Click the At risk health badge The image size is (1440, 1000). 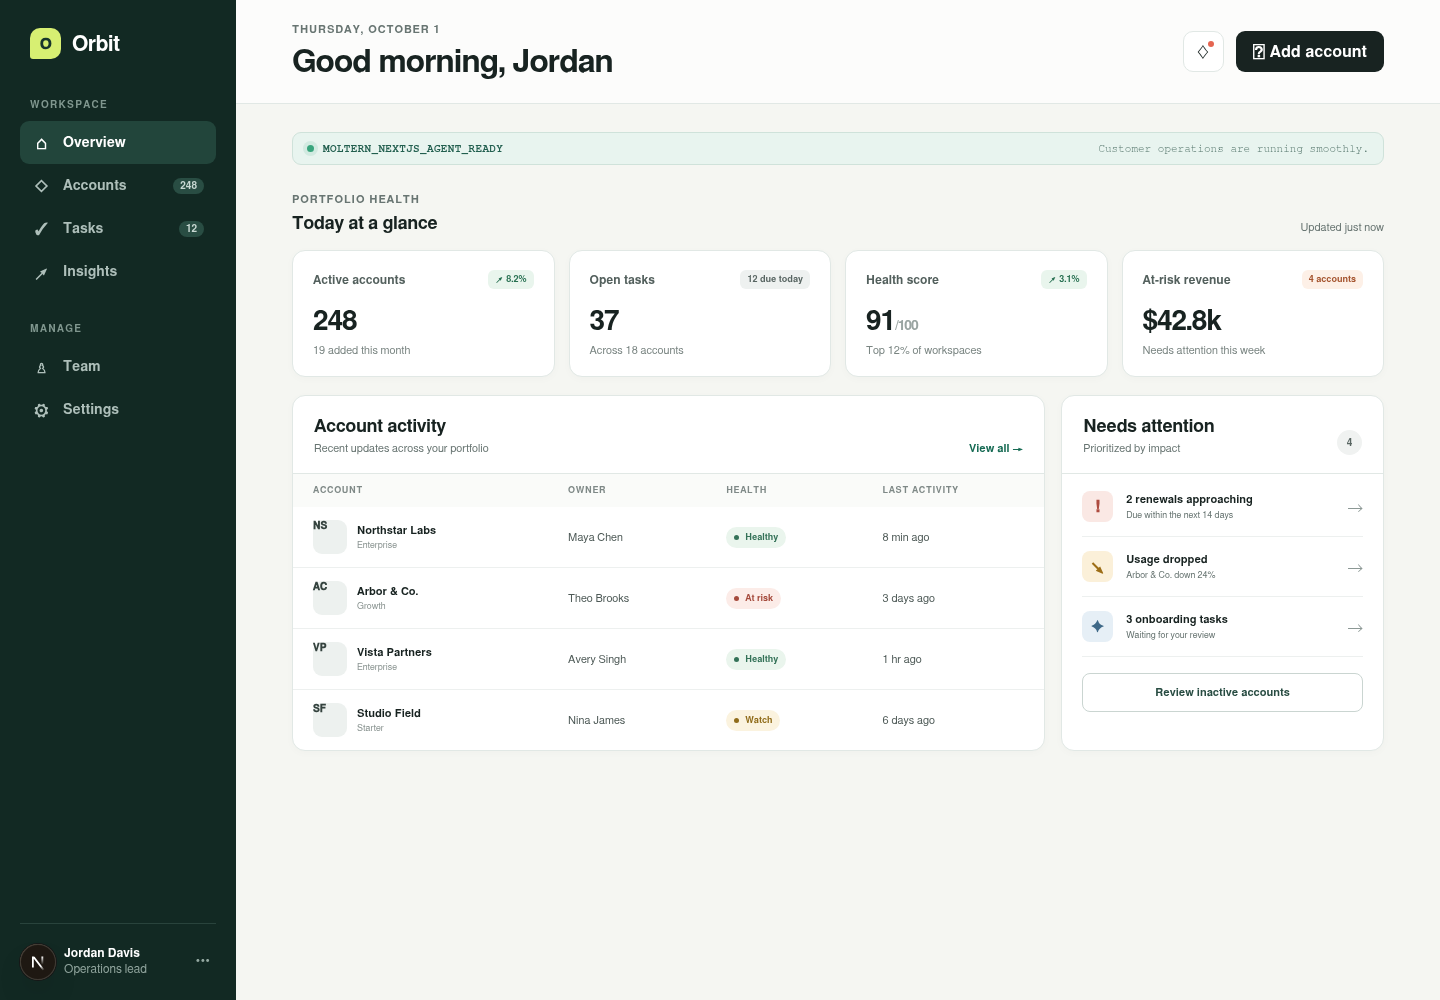753,598
